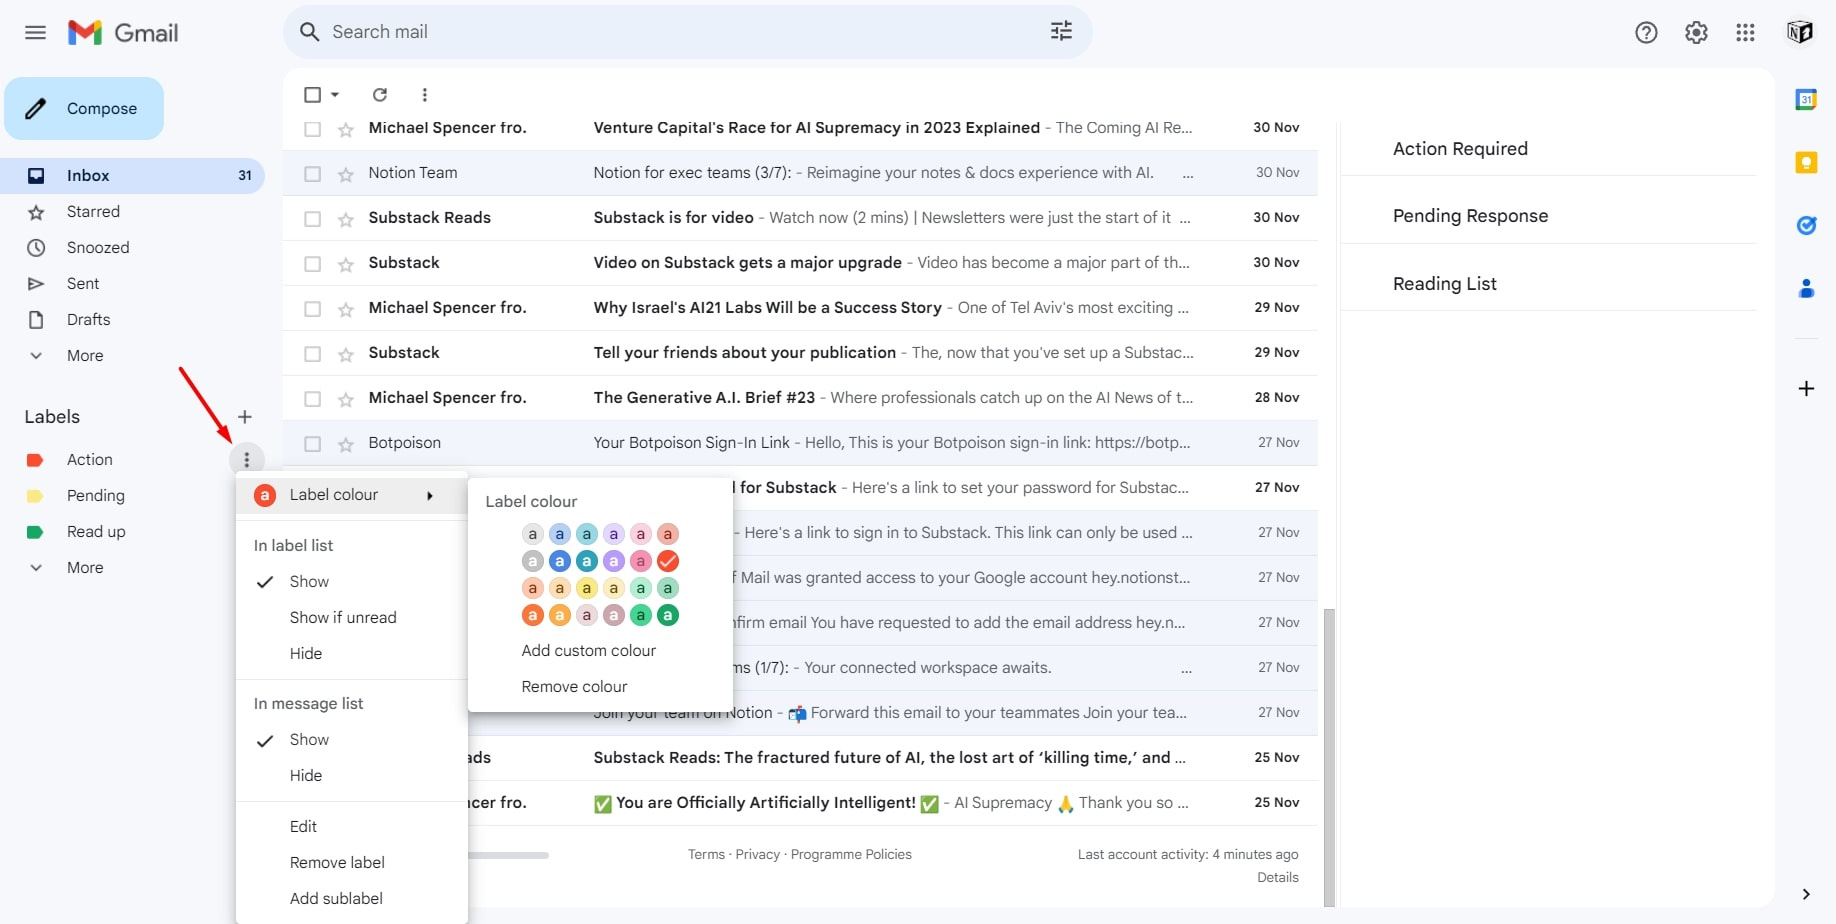This screenshot has height=924, width=1836.
Task: Tick checkbox for Why Israel's AI21 Labs email
Action: pos(312,309)
